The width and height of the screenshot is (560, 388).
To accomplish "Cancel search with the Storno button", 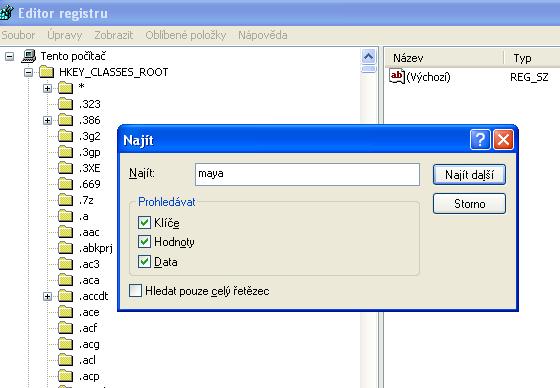I will 469,204.
